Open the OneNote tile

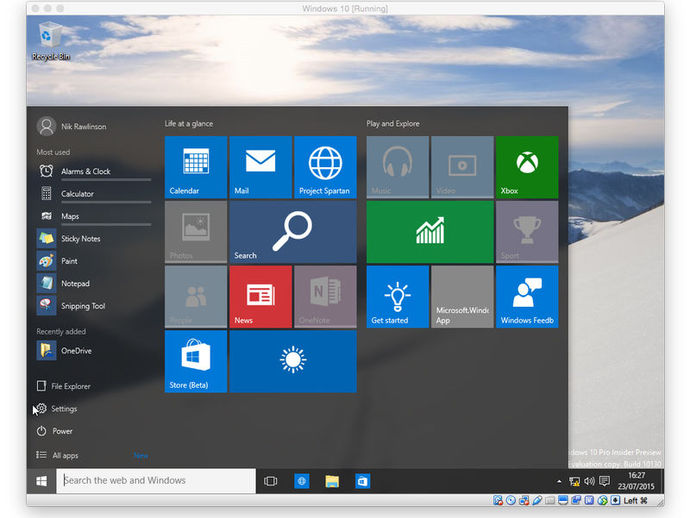[x=325, y=297]
